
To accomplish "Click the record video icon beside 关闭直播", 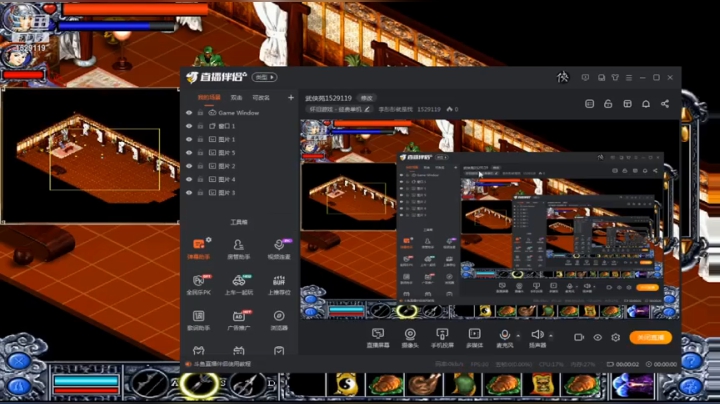I will (579, 337).
